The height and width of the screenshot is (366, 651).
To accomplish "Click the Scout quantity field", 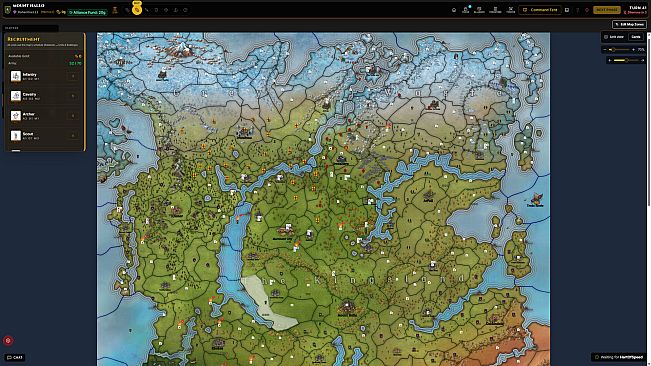I will 73,135.
